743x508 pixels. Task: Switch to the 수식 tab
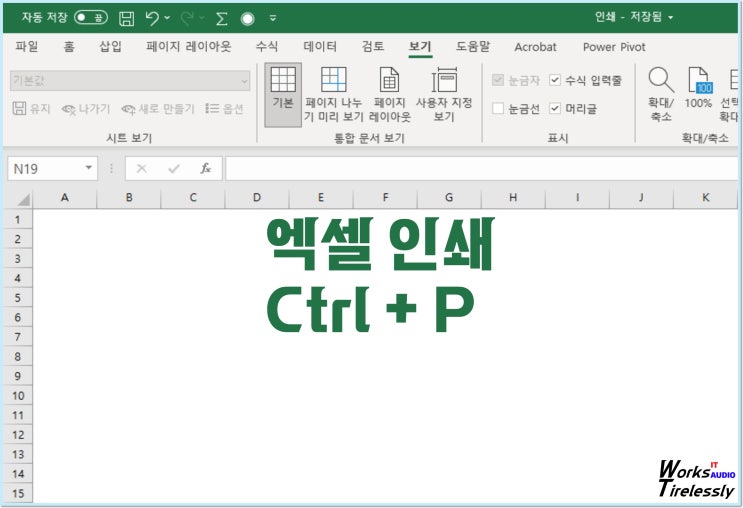266,46
